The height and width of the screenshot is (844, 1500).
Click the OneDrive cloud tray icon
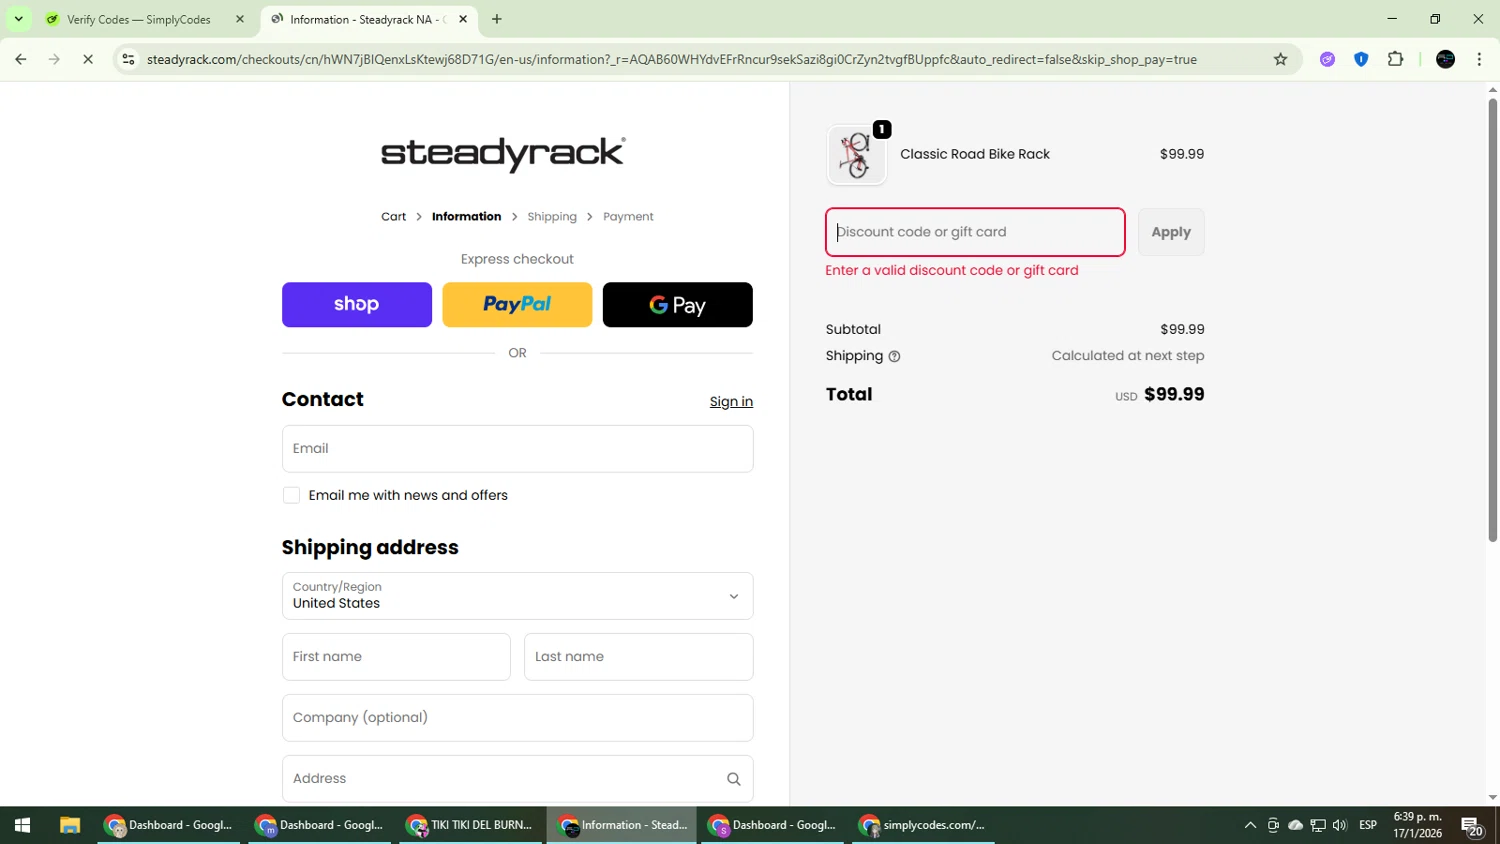[x=1296, y=825]
